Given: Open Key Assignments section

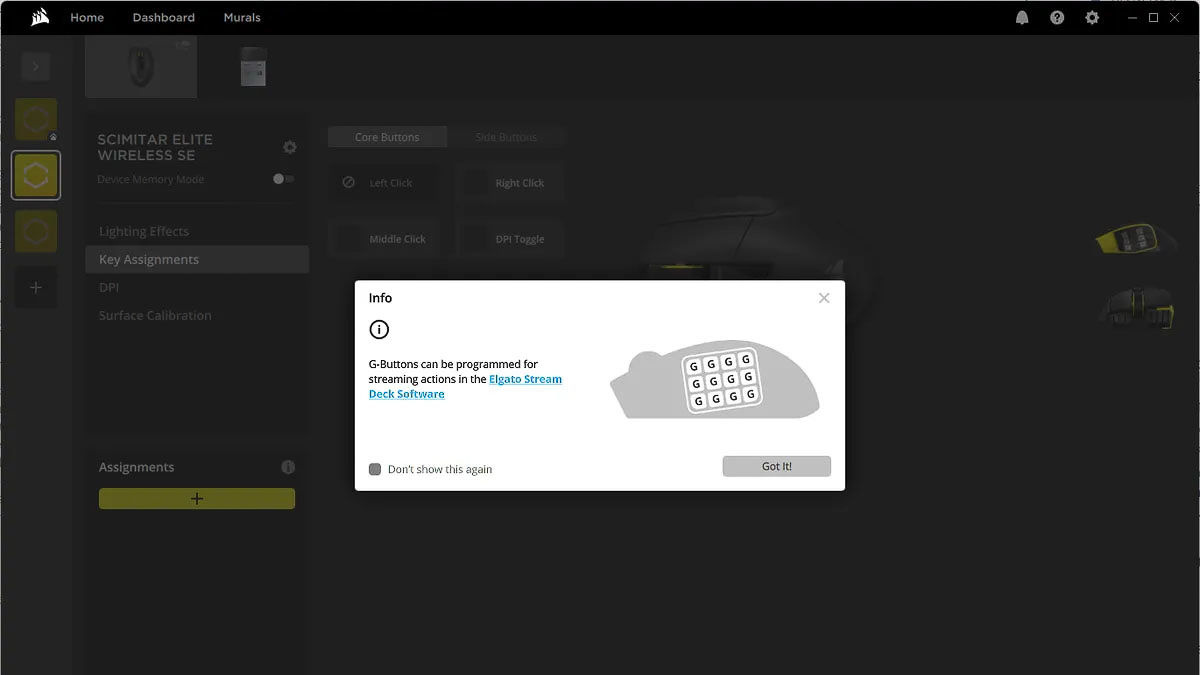Looking at the screenshot, I should 197,259.
